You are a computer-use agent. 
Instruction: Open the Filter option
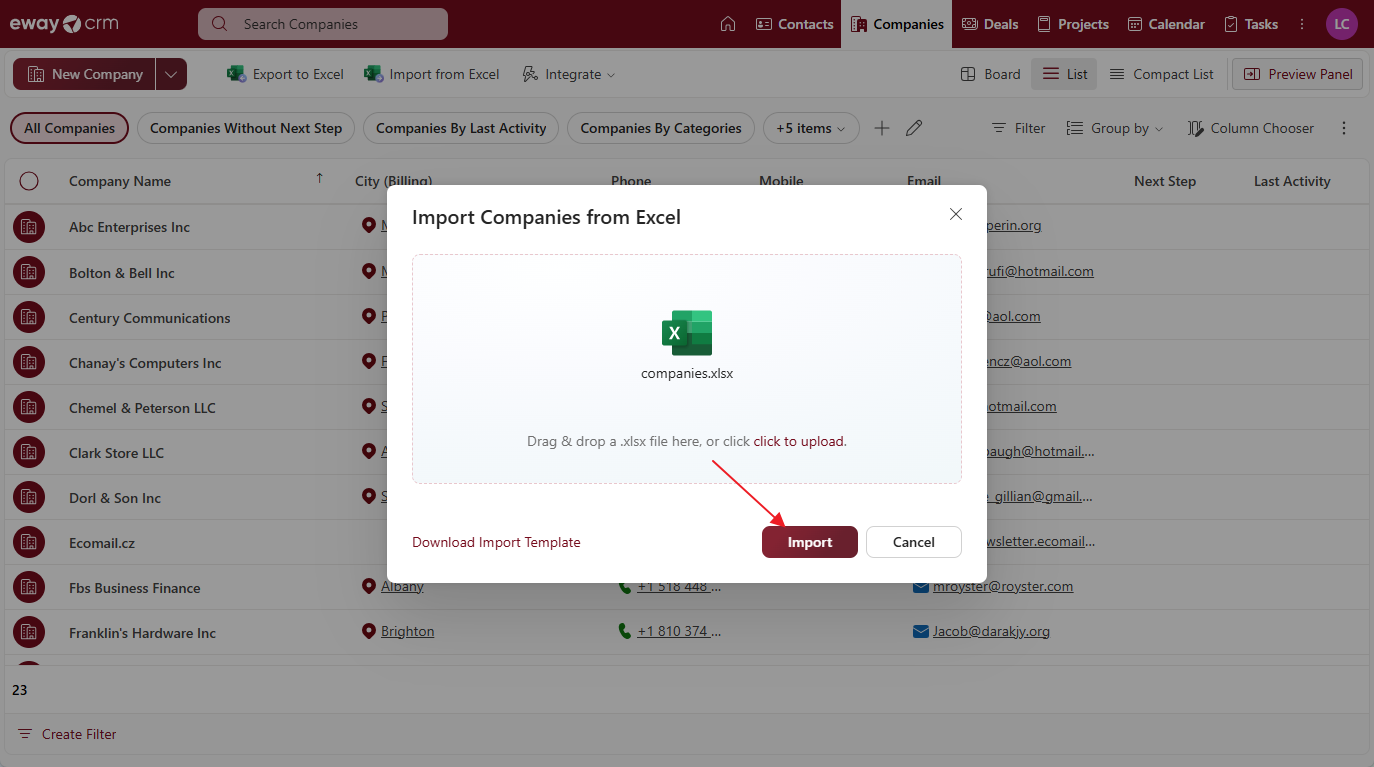1018,128
